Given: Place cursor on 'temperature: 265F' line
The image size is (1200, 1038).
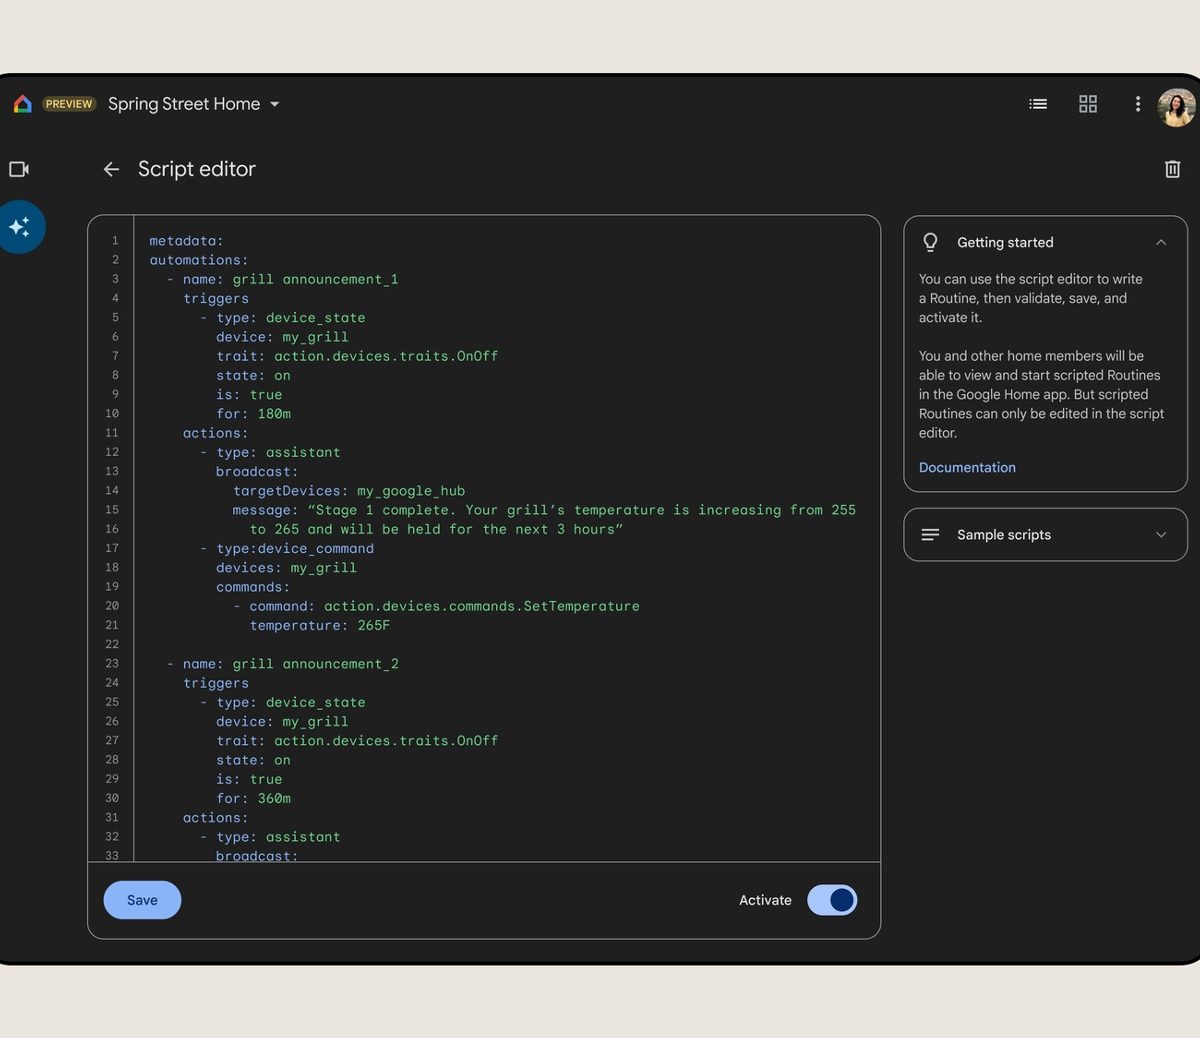Looking at the screenshot, I should click(319, 626).
